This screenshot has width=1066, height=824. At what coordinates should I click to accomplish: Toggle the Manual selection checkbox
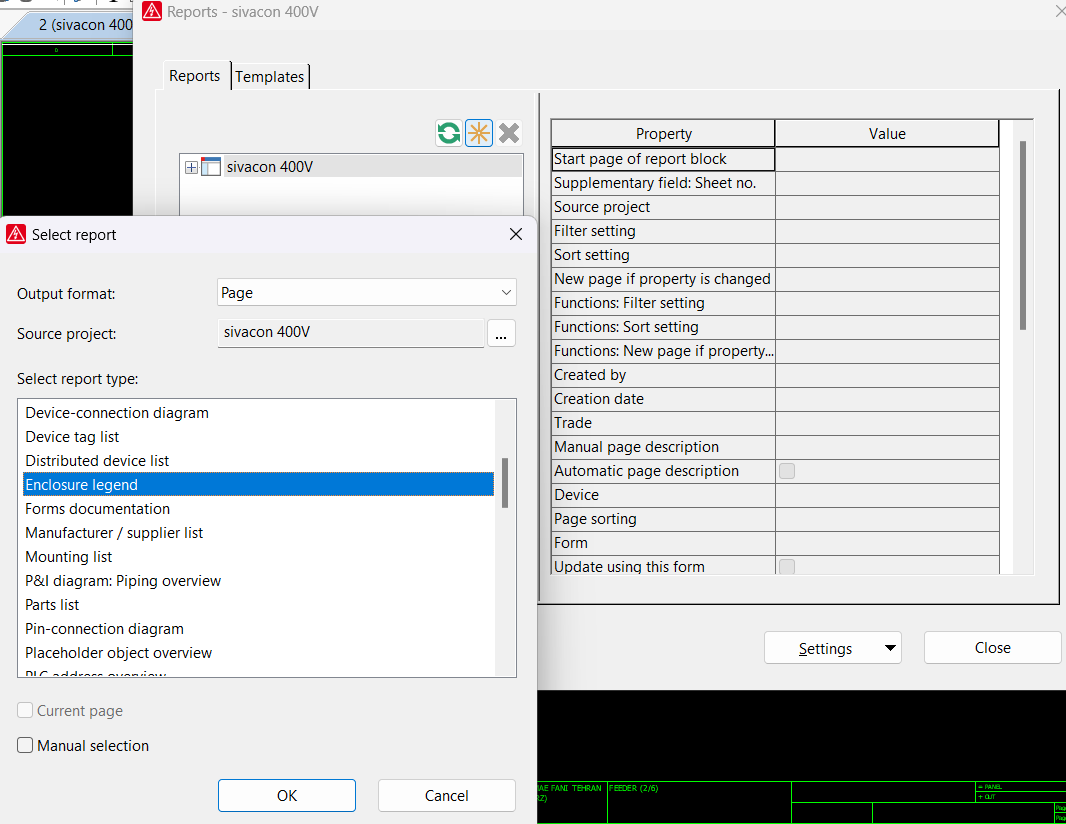tap(25, 745)
